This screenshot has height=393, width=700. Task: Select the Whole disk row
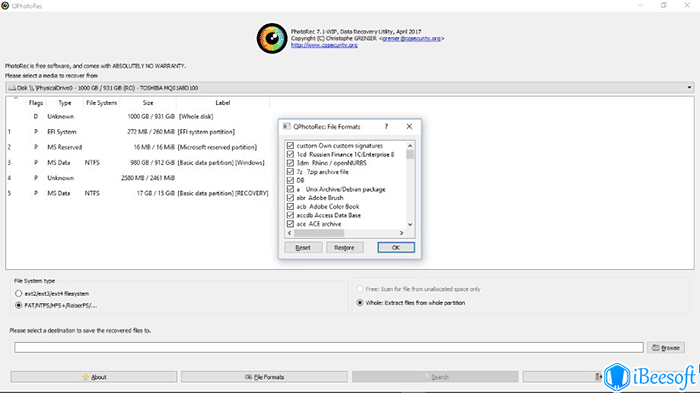click(x=138, y=117)
